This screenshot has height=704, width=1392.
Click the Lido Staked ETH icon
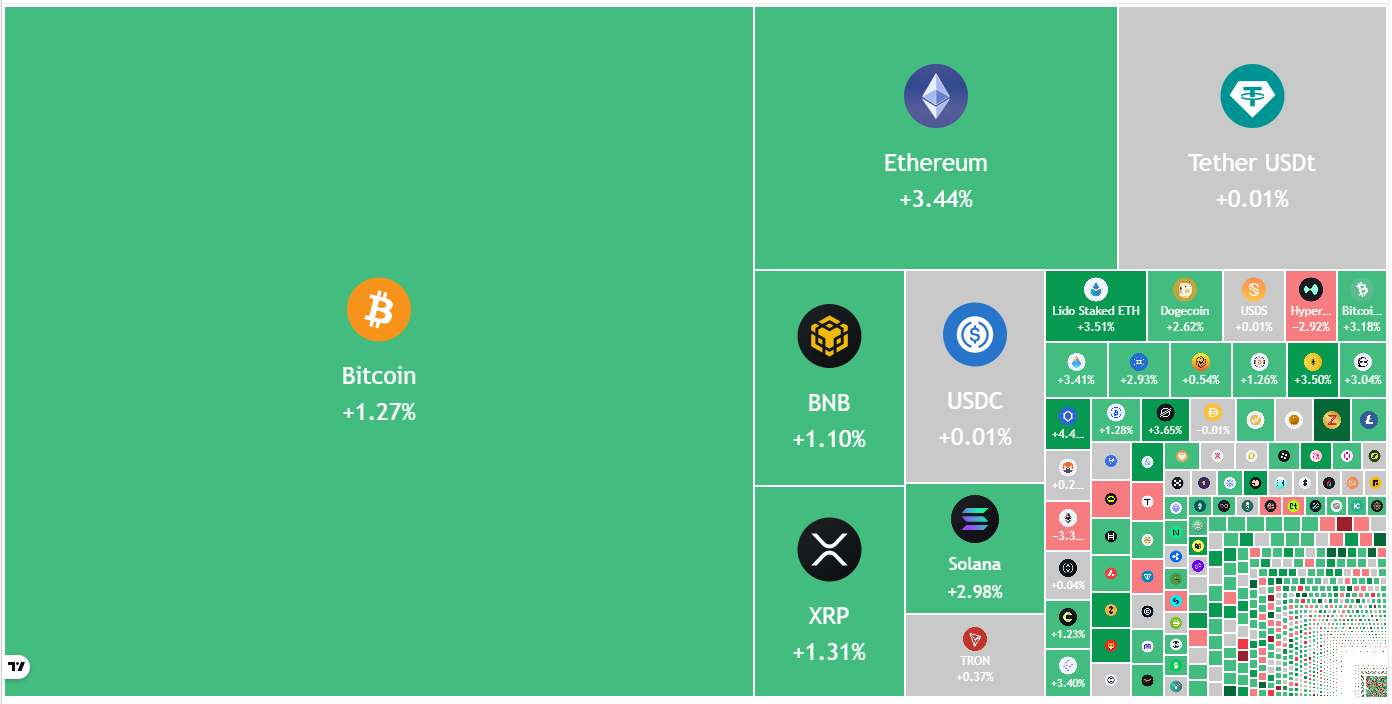(x=1096, y=290)
